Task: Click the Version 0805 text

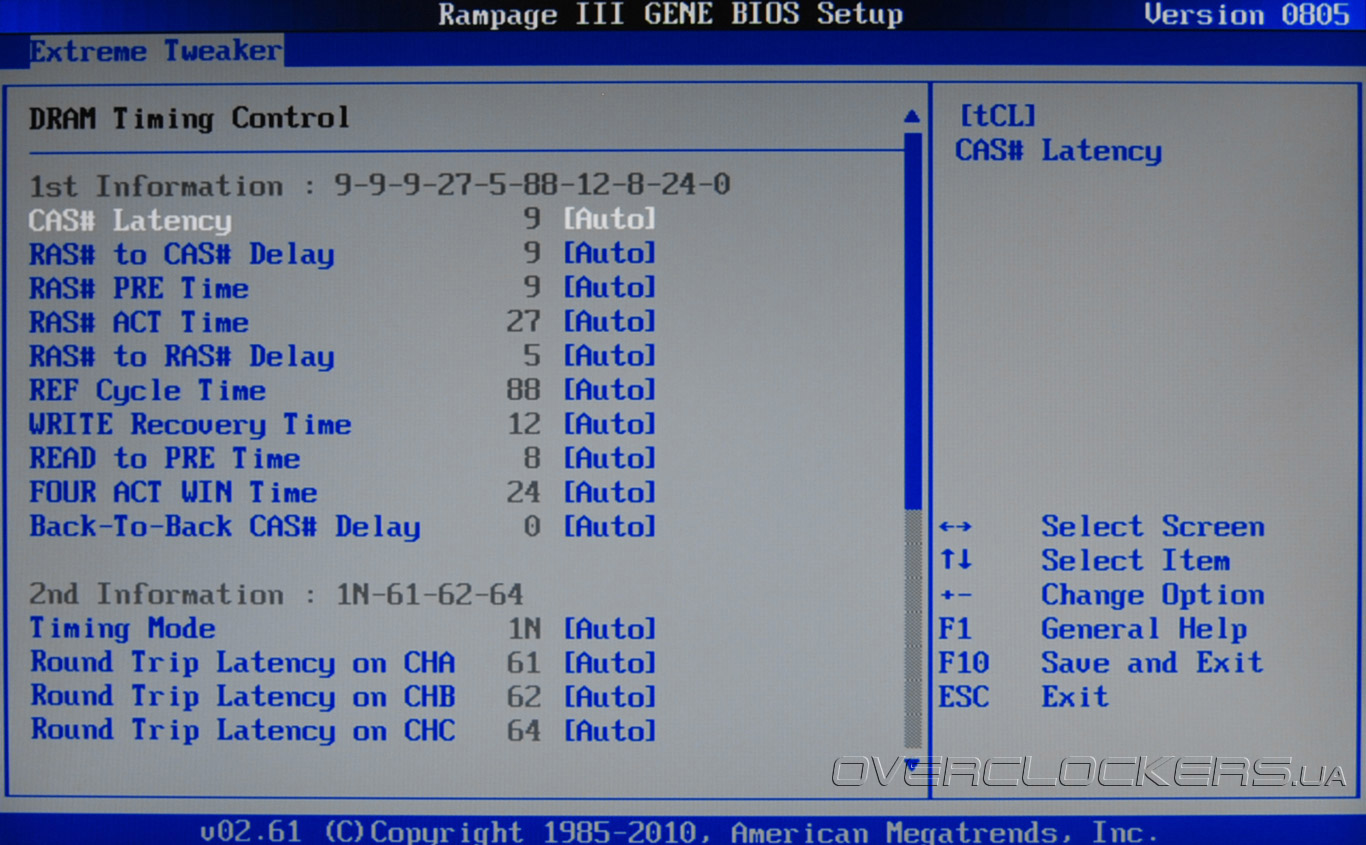Action: coord(1247,14)
